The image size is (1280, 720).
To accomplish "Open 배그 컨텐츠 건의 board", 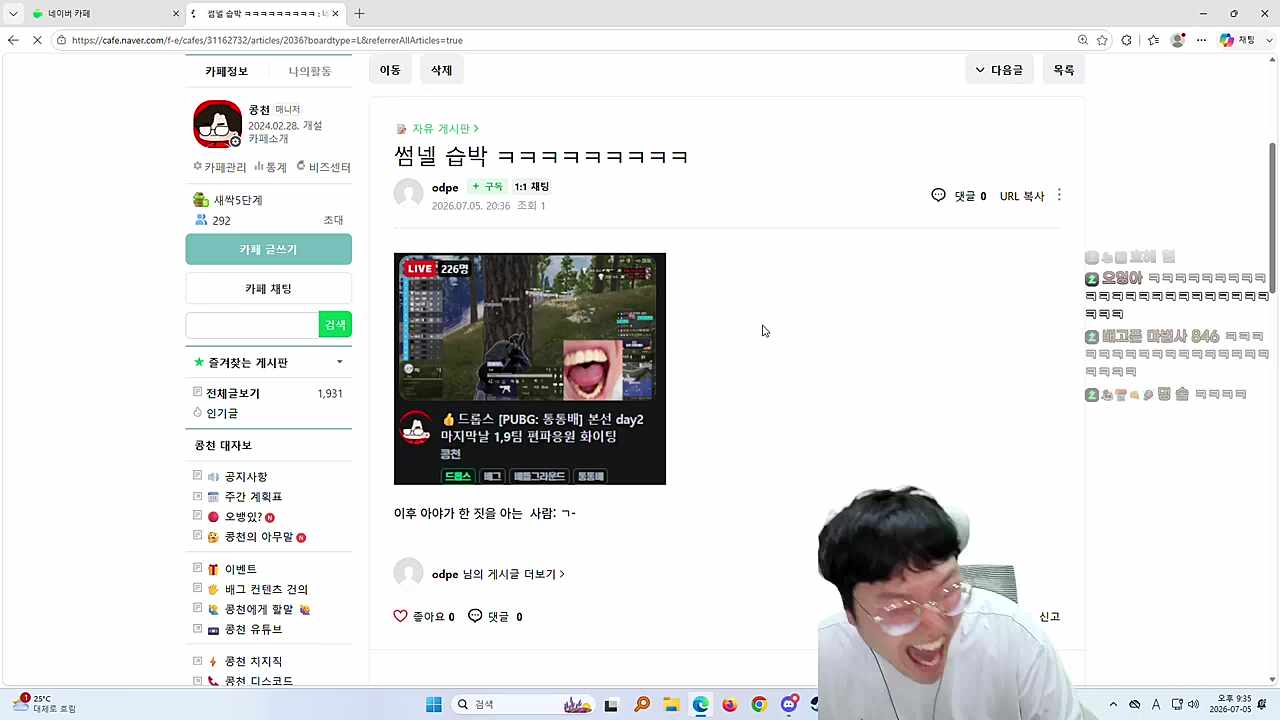I will click(x=266, y=589).
